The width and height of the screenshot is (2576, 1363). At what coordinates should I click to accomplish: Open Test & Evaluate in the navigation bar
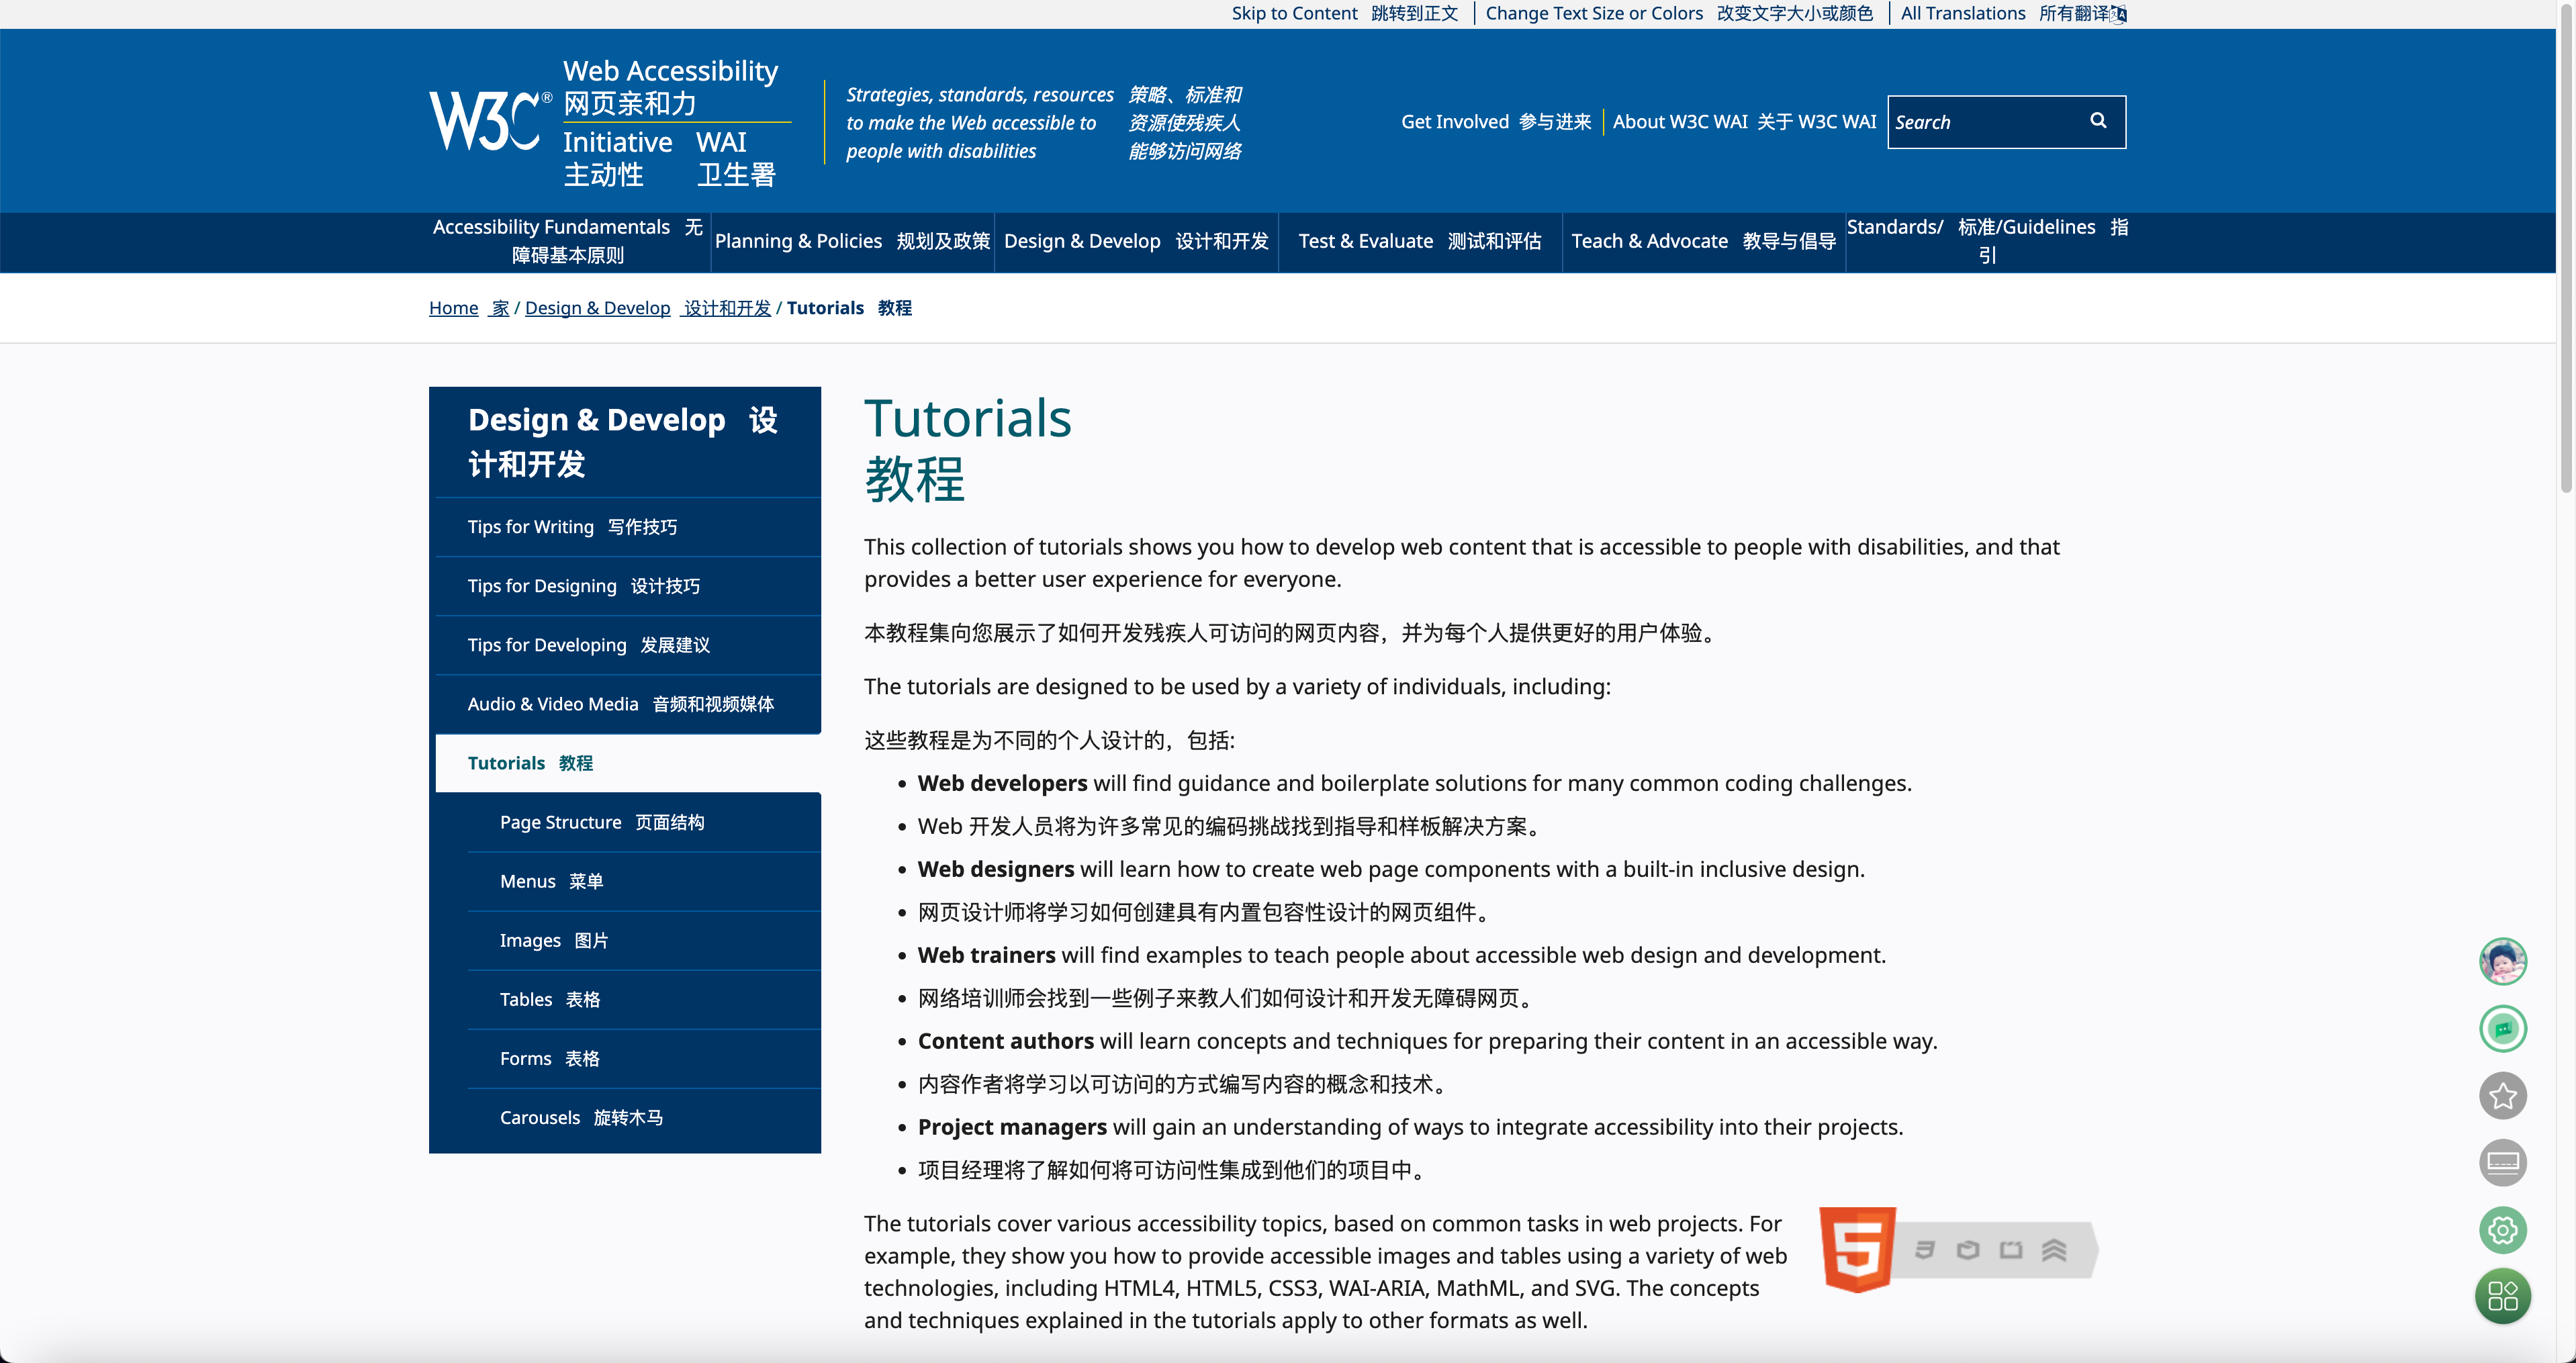1419,241
